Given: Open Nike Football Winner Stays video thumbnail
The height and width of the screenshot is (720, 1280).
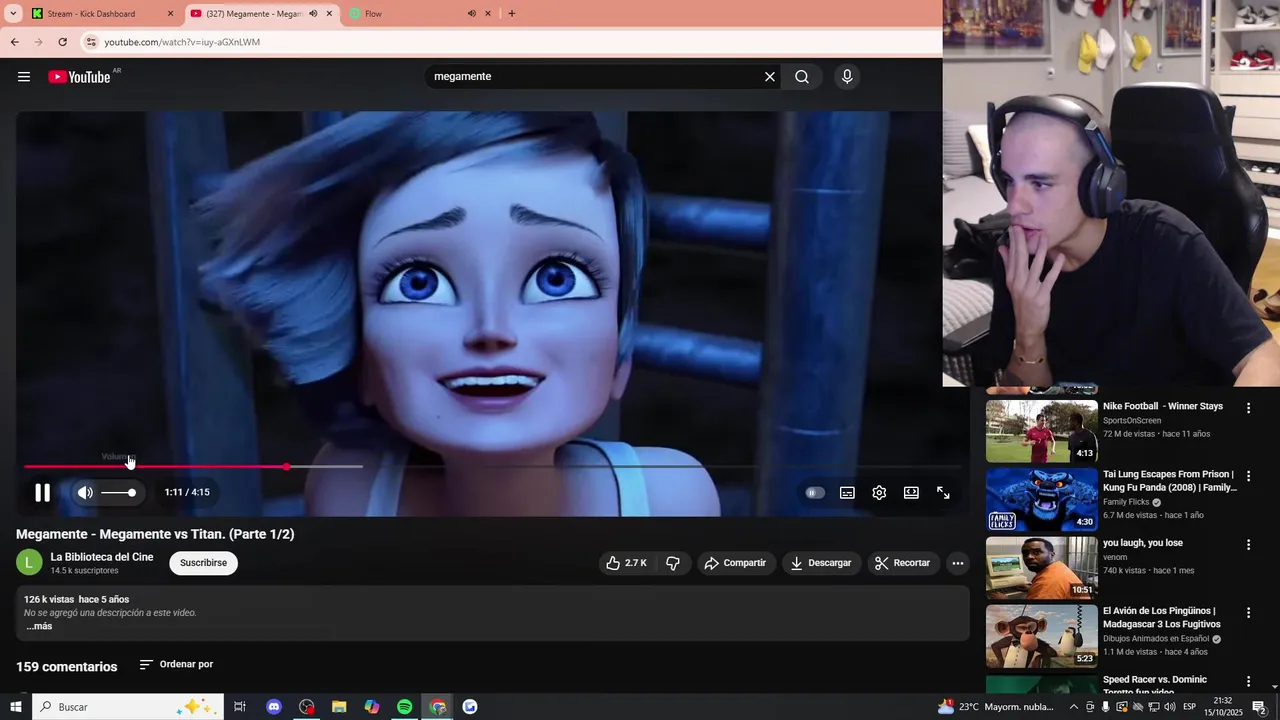Looking at the screenshot, I should click(1041, 431).
